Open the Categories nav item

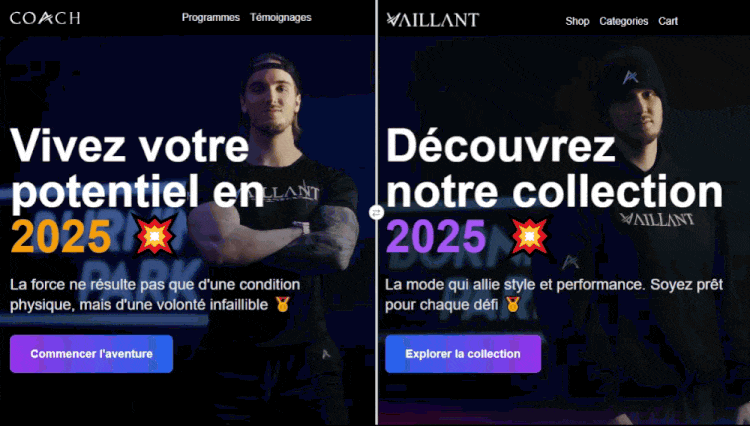click(x=623, y=21)
